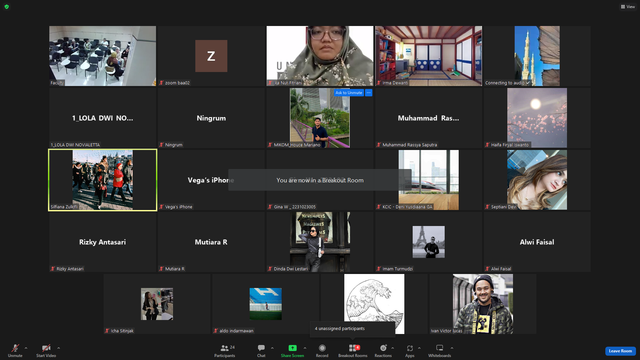Expand the arrow beside Whiteboards
The height and width of the screenshot is (360, 640).
coord(452,348)
